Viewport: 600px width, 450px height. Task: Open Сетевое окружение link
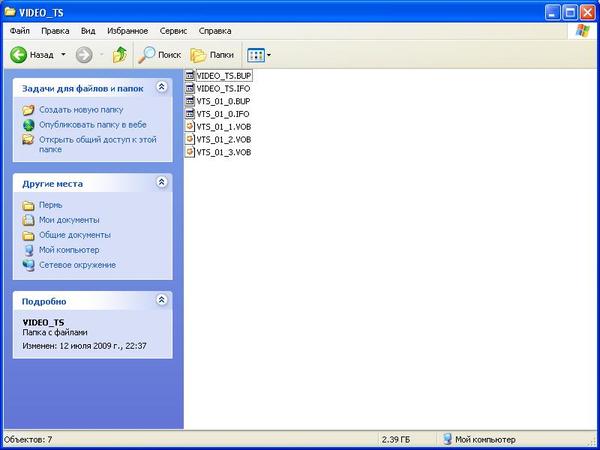click(77, 265)
